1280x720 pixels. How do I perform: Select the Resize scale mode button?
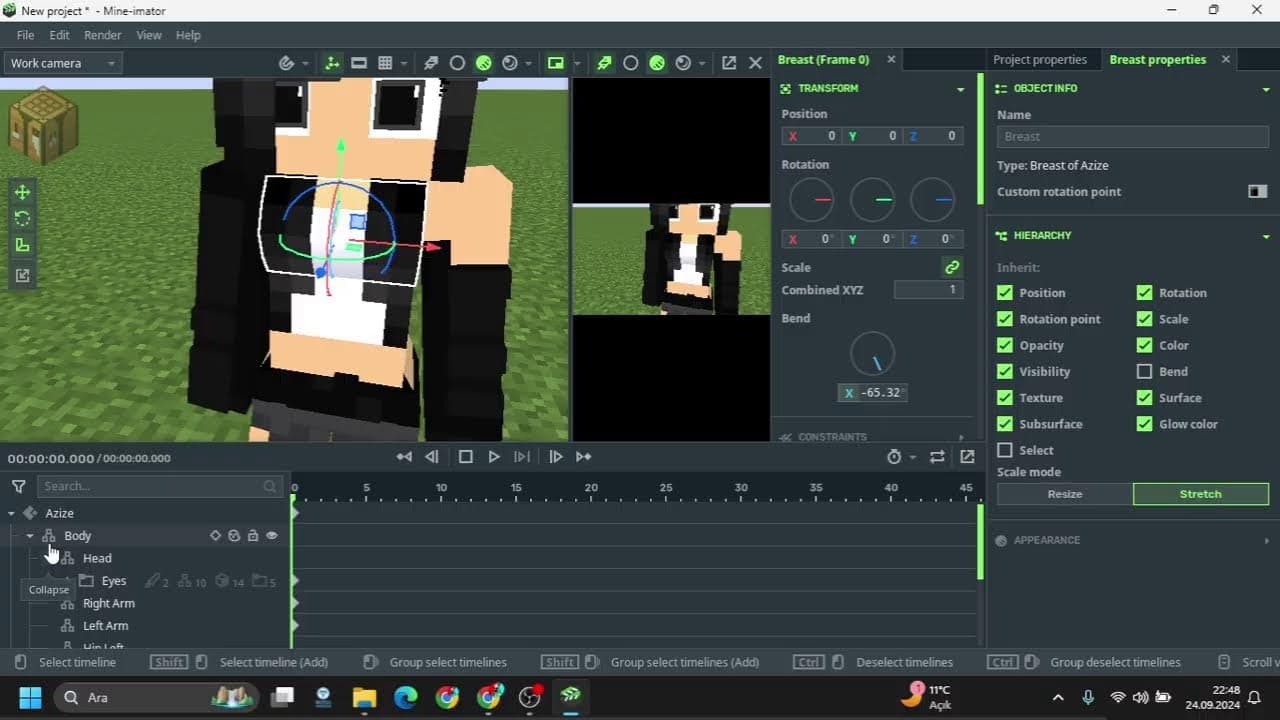1065,494
